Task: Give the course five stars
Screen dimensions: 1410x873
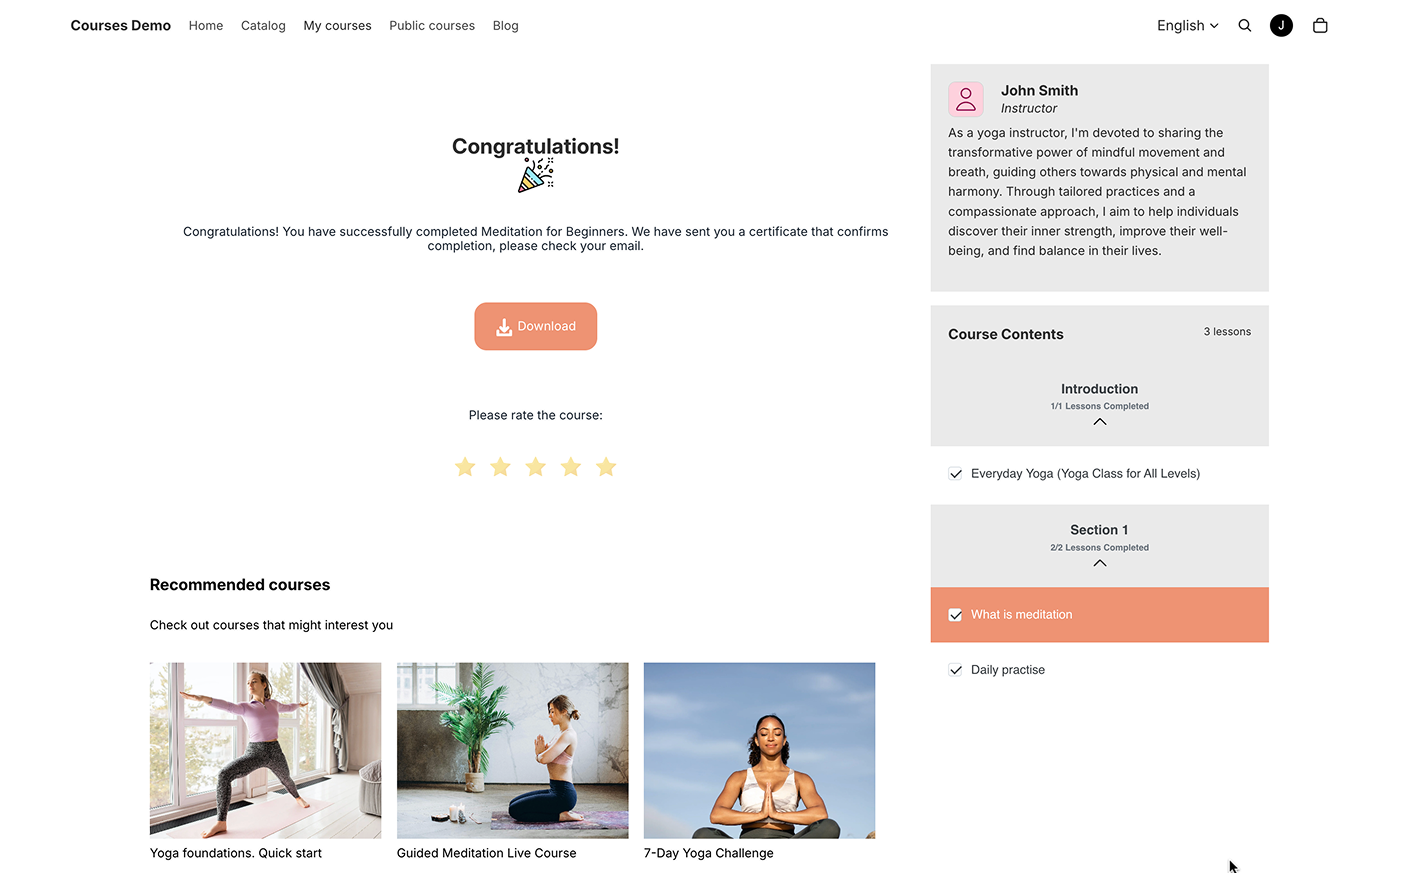Action: click(606, 467)
